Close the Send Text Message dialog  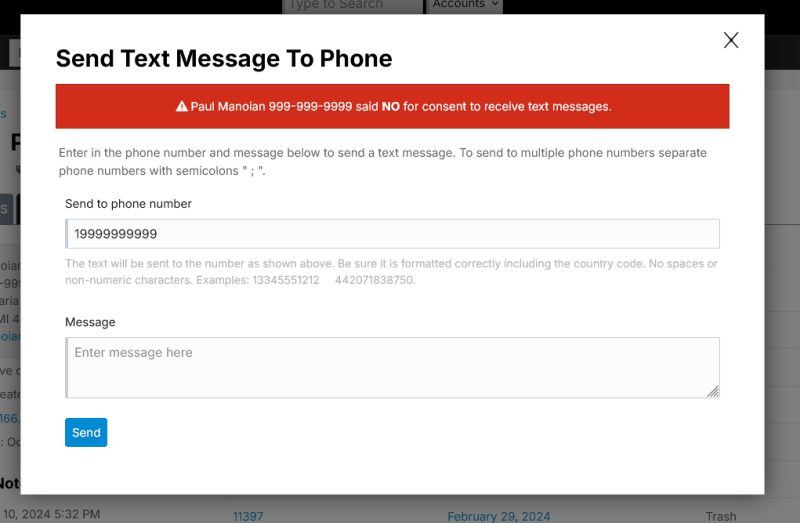click(x=731, y=40)
